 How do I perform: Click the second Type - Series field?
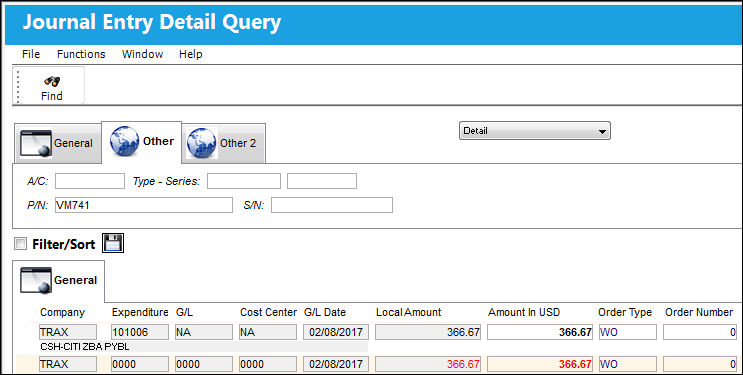click(x=322, y=181)
